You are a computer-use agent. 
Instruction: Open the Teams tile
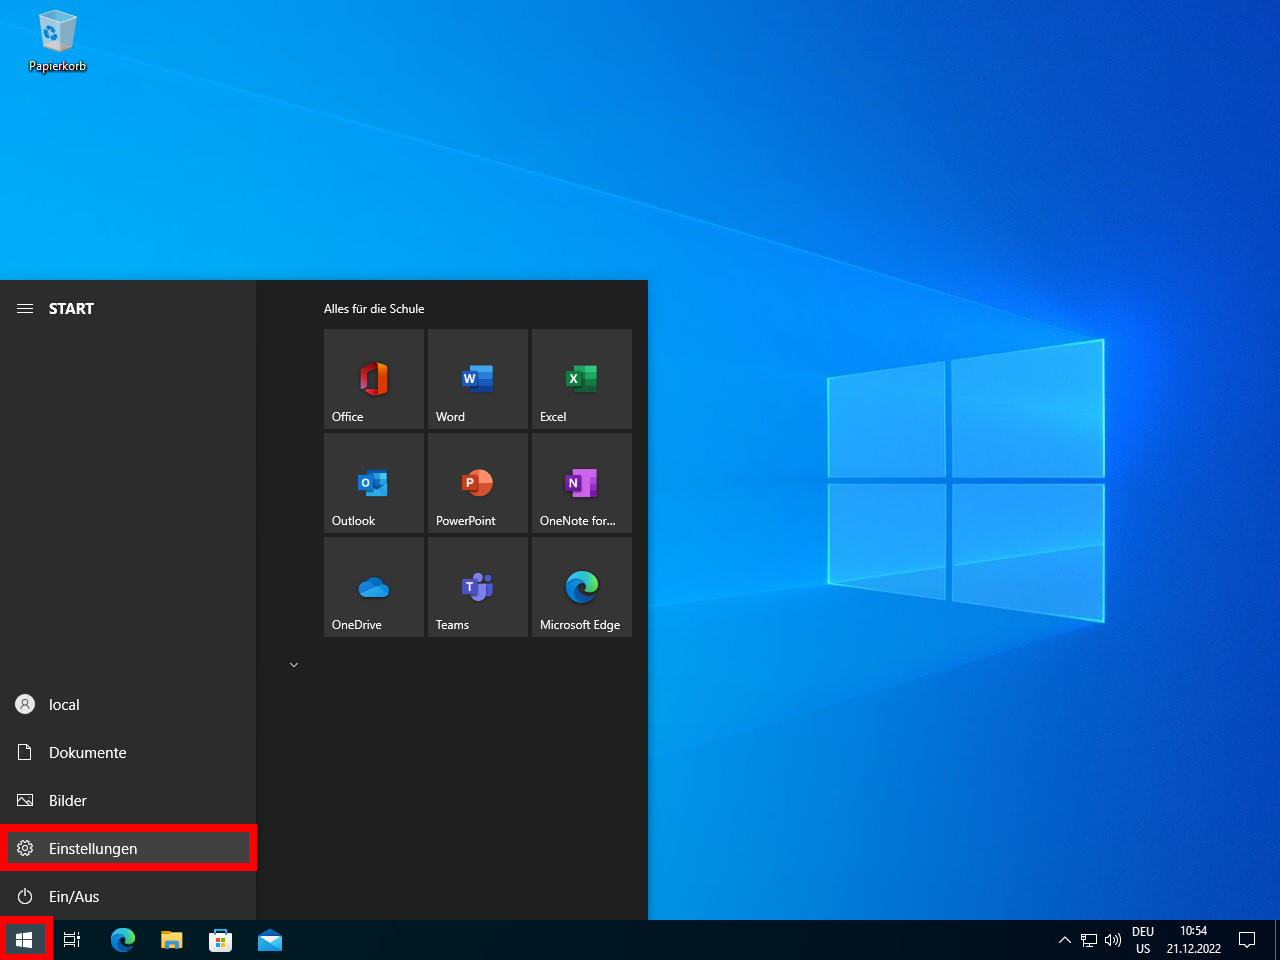478,587
